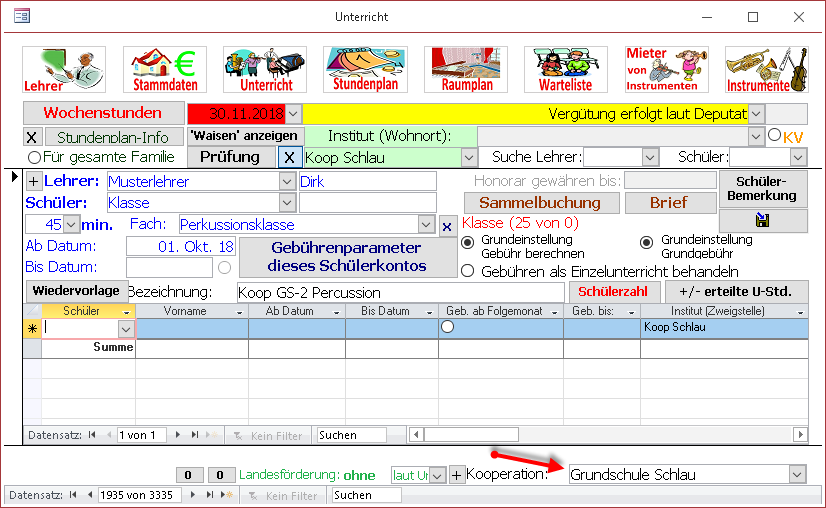Select 'Für gesamte Familie' radio button
The image size is (826, 508).
[x=34, y=157]
